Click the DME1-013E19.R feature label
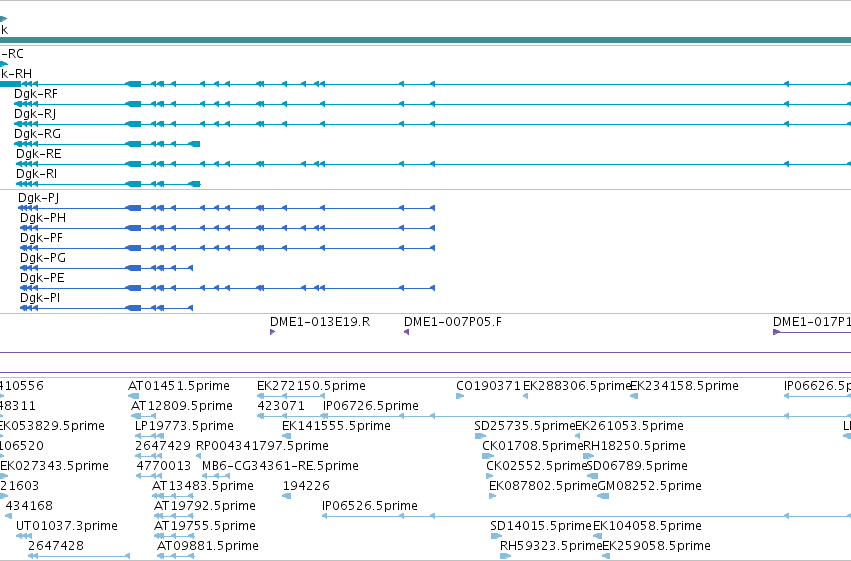Viewport: 851px width, 561px height. click(x=320, y=322)
